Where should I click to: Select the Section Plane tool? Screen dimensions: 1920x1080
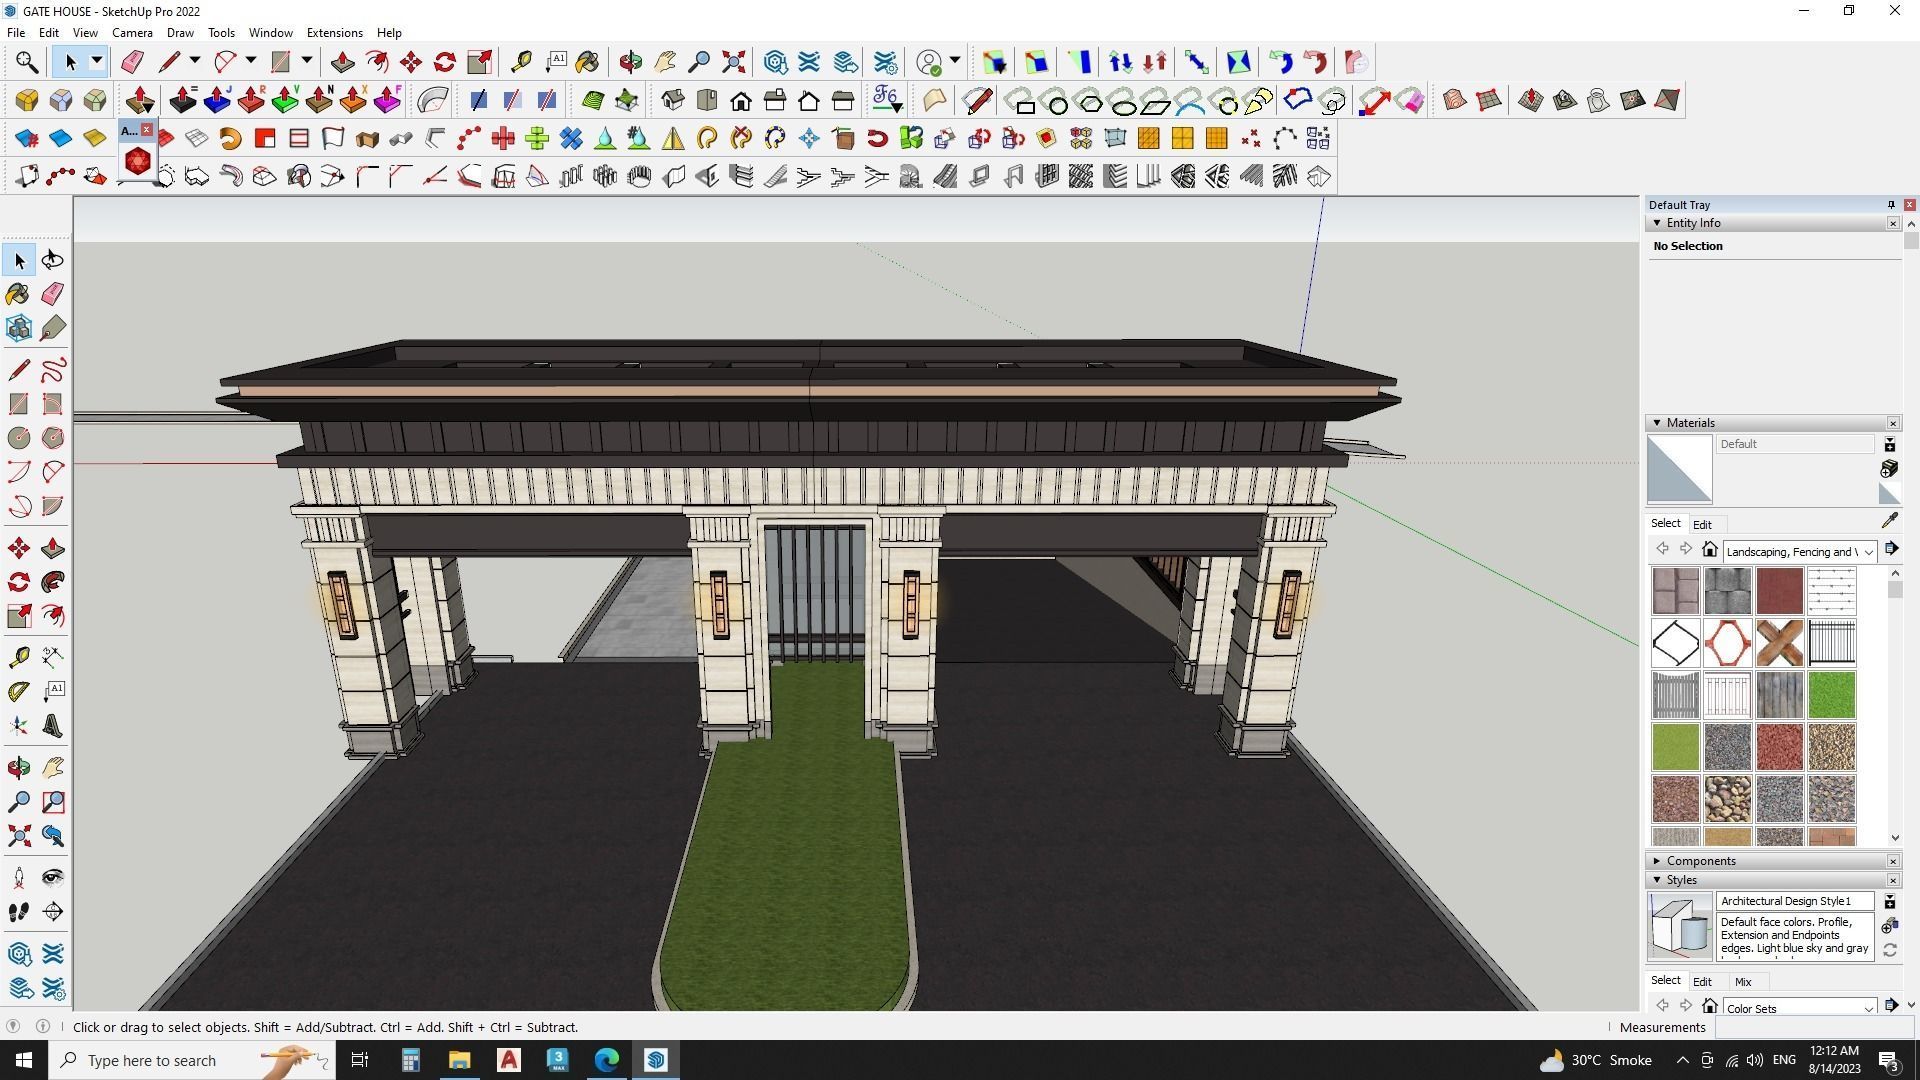click(x=52, y=912)
